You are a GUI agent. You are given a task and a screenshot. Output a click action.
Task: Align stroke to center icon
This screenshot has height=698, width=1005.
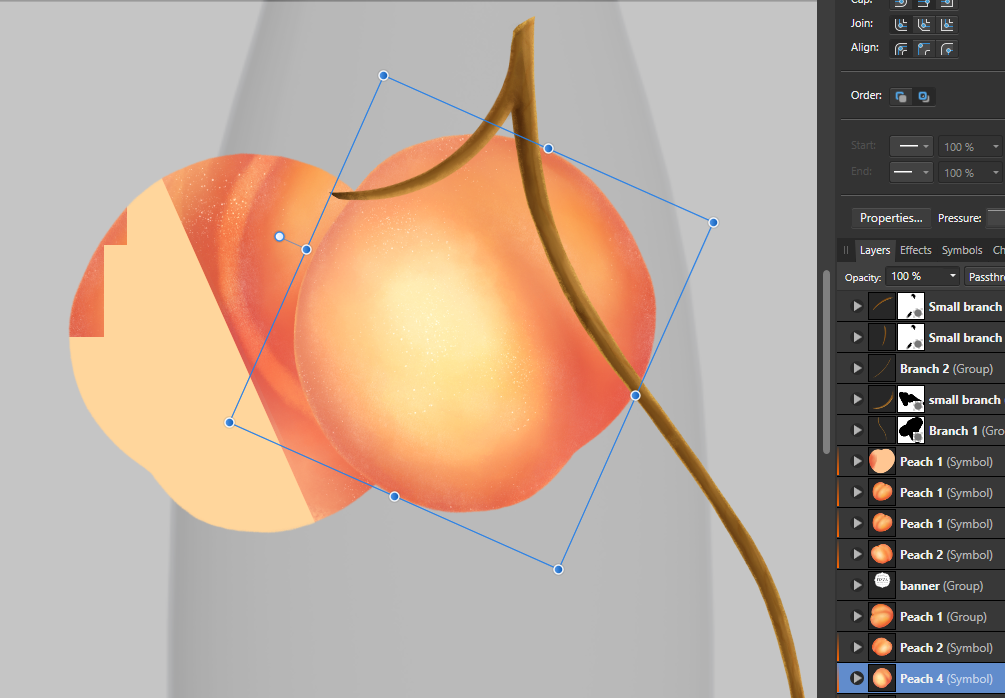(901, 49)
